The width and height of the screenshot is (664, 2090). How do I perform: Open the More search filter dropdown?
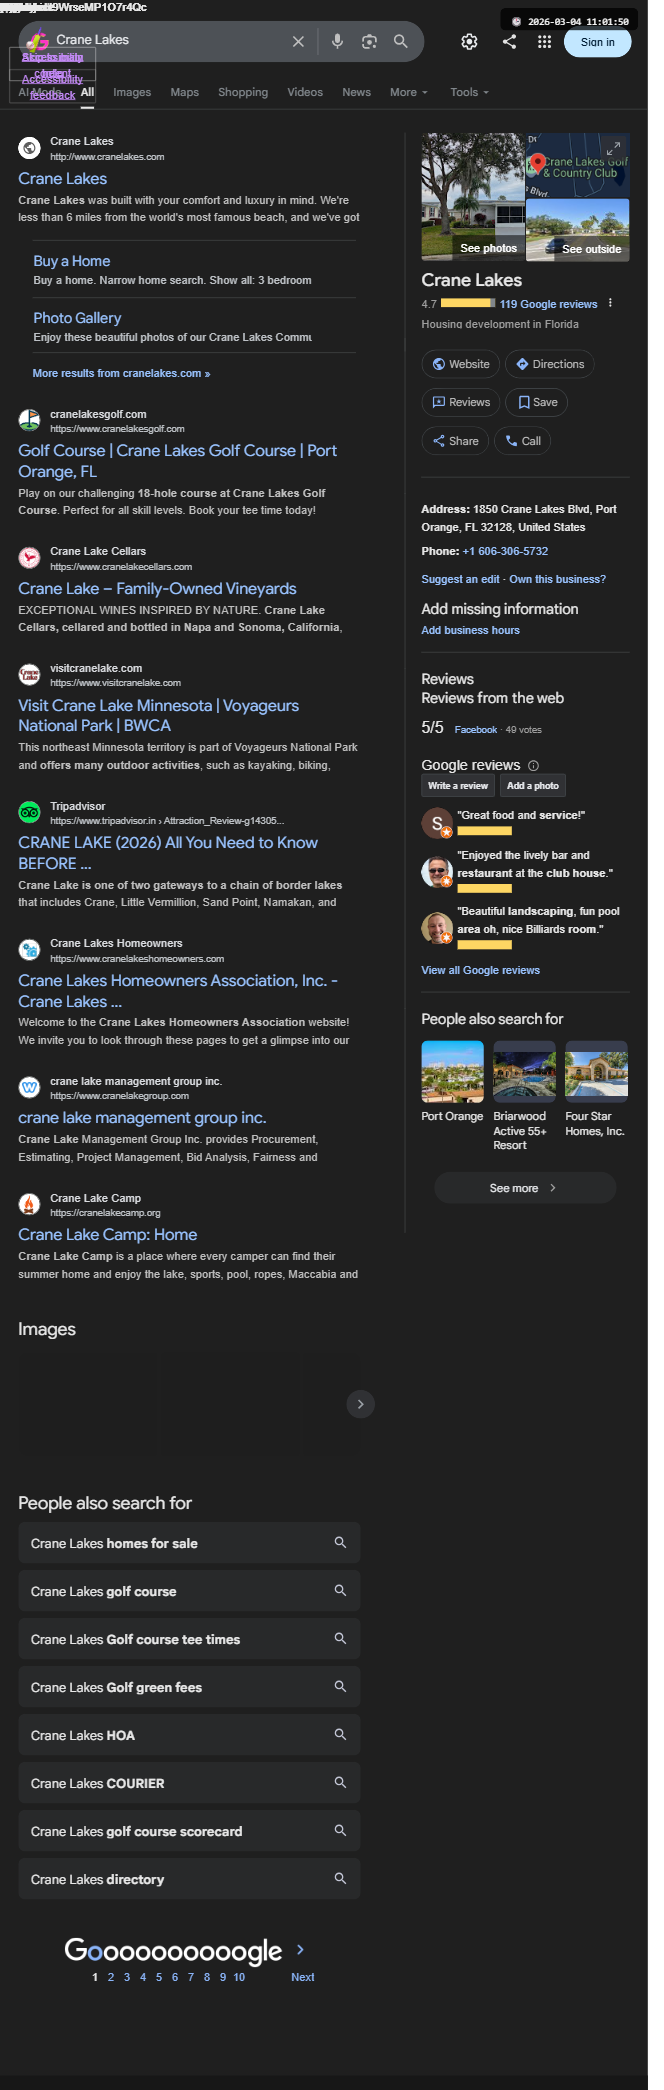408,92
